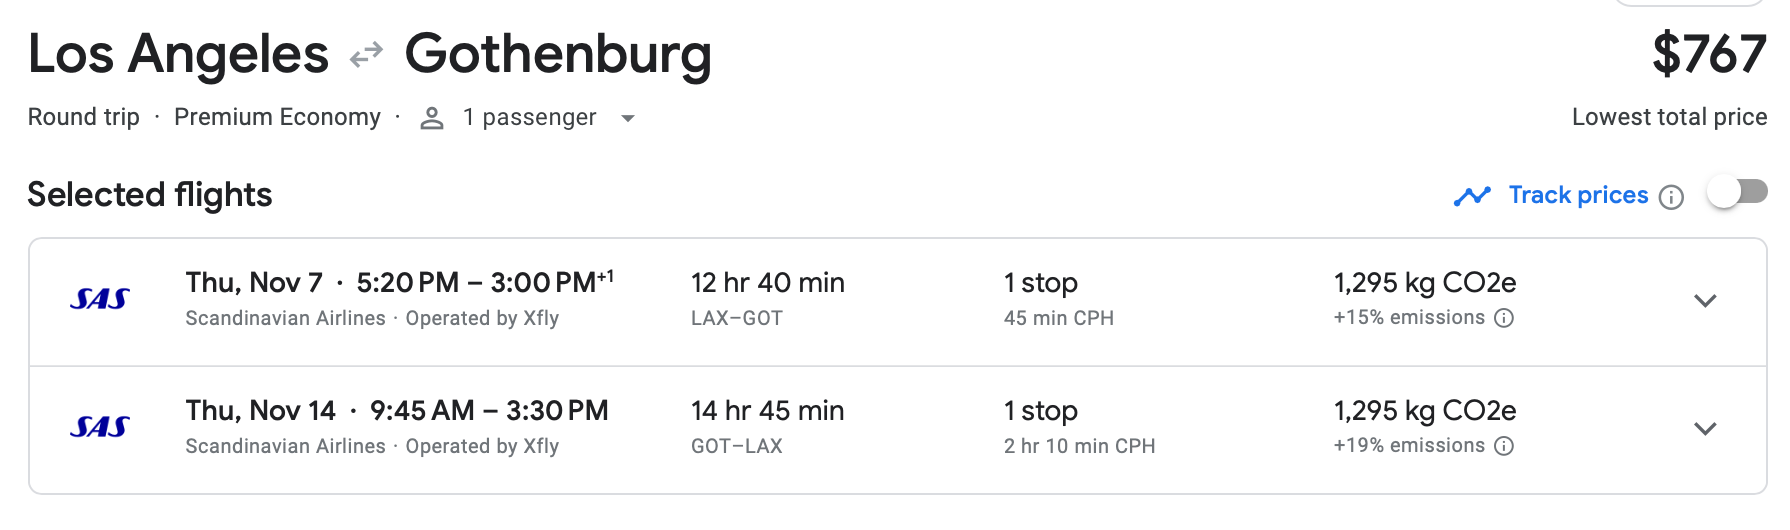Click the 1 passenger label
1790x530 pixels.
point(529,117)
